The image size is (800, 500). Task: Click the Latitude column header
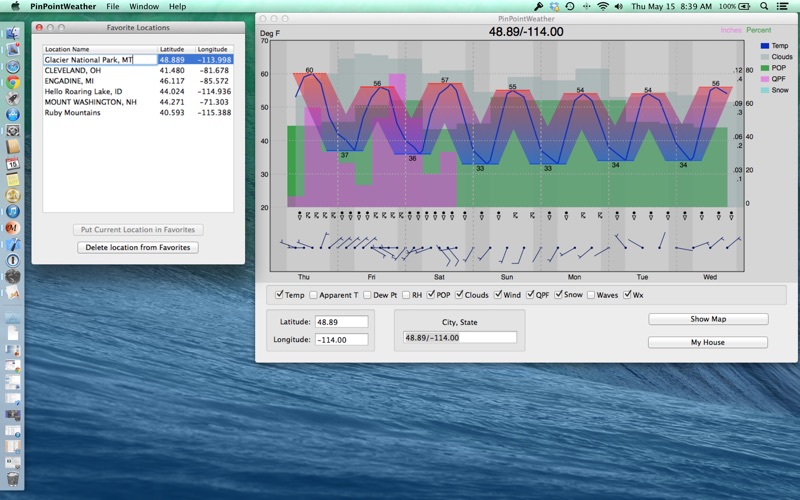[x=177, y=49]
